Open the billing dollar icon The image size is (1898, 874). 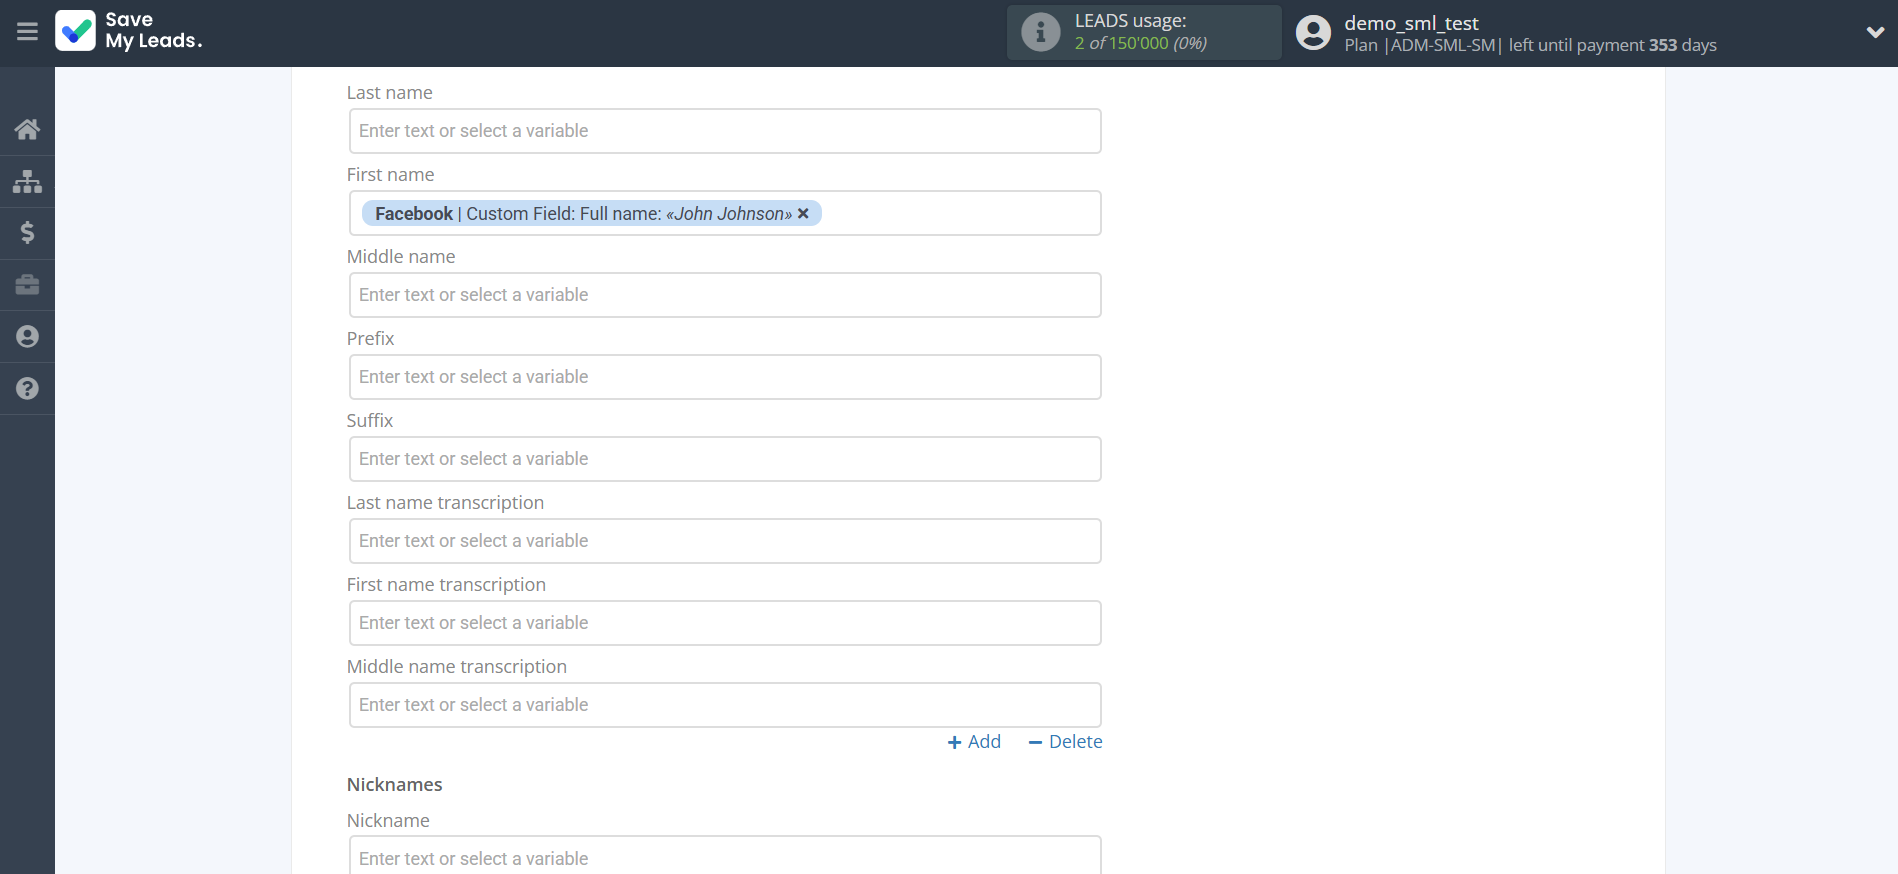[27, 233]
